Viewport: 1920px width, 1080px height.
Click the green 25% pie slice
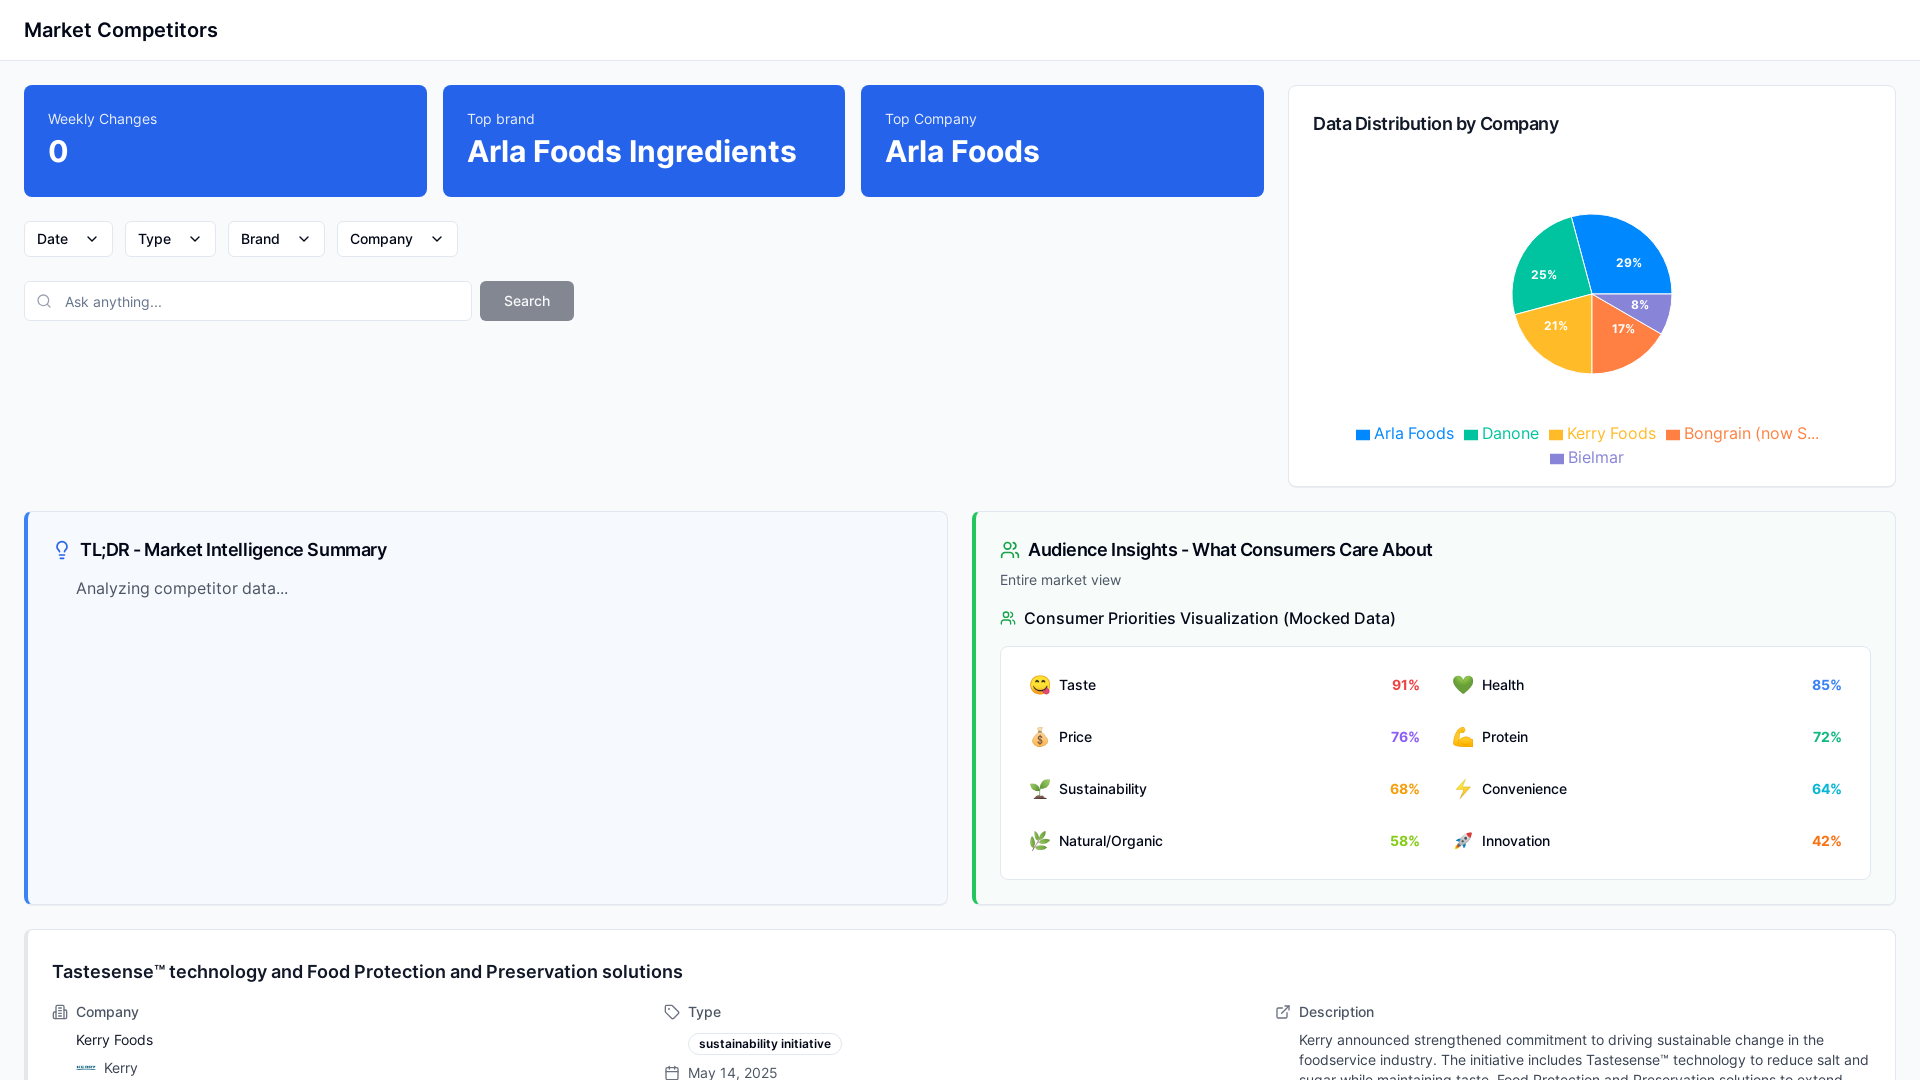tap(1548, 268)
